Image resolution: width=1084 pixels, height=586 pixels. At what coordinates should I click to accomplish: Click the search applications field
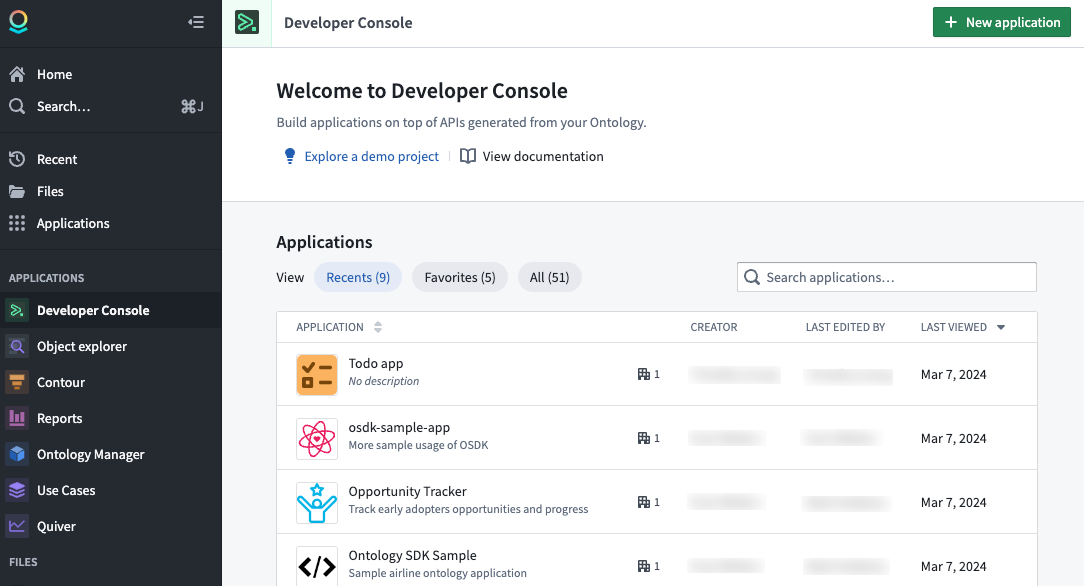885,277
